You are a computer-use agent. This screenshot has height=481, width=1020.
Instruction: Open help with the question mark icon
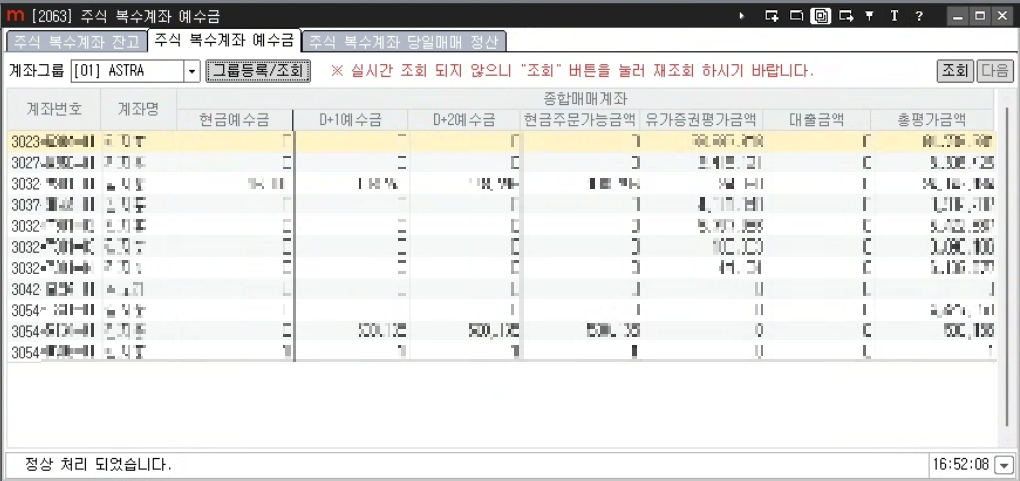pyautogui.click(x=918, y=16)
